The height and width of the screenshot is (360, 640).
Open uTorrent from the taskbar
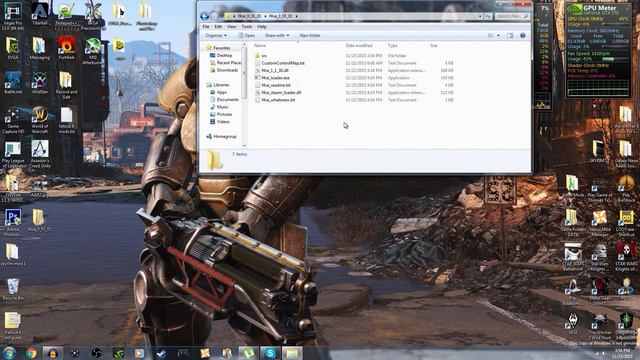(248, 353)
